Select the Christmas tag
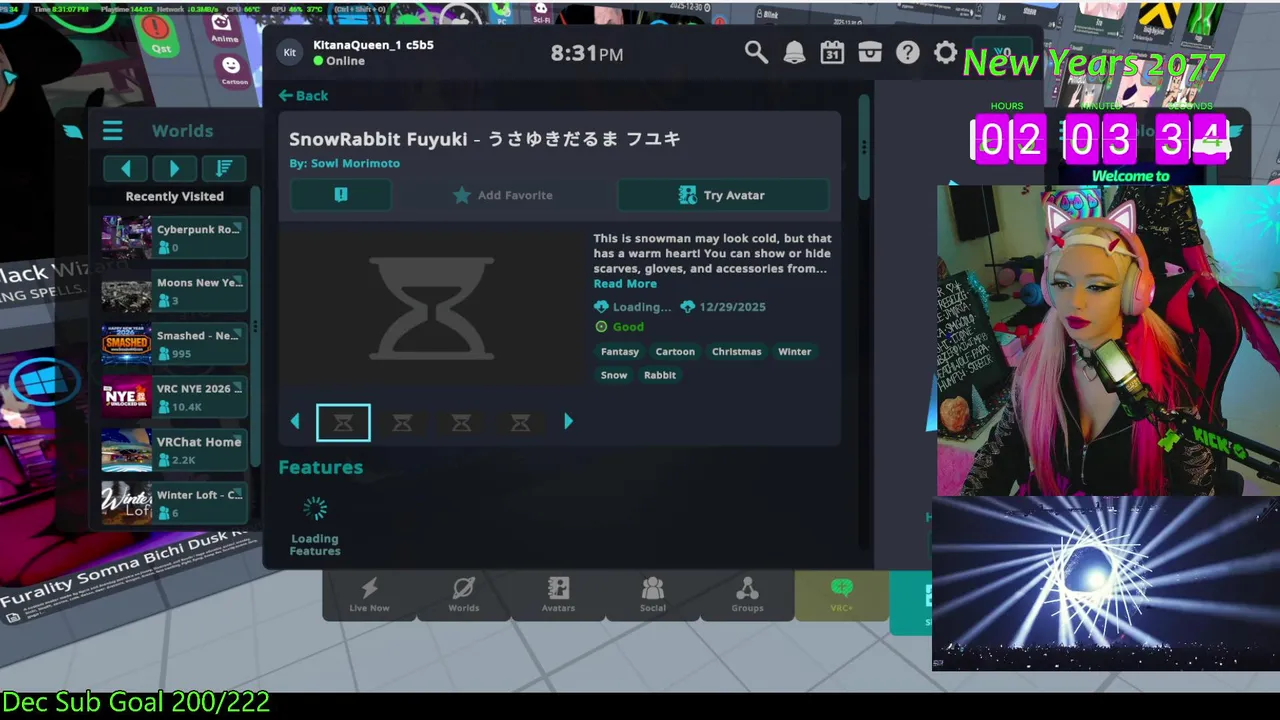 tap(737, 352)
